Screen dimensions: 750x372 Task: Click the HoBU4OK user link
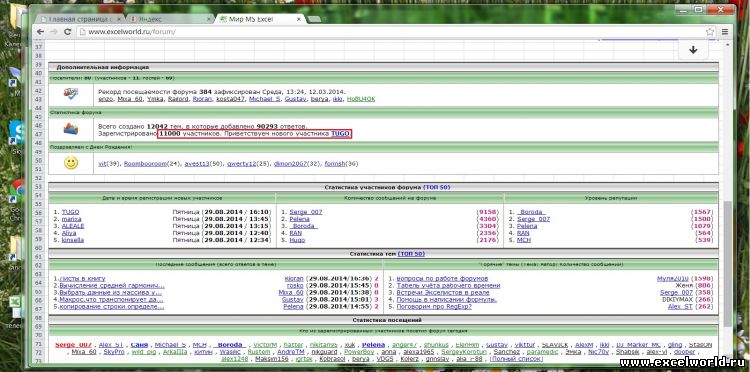pyautogui.click(x=361, y=99)
